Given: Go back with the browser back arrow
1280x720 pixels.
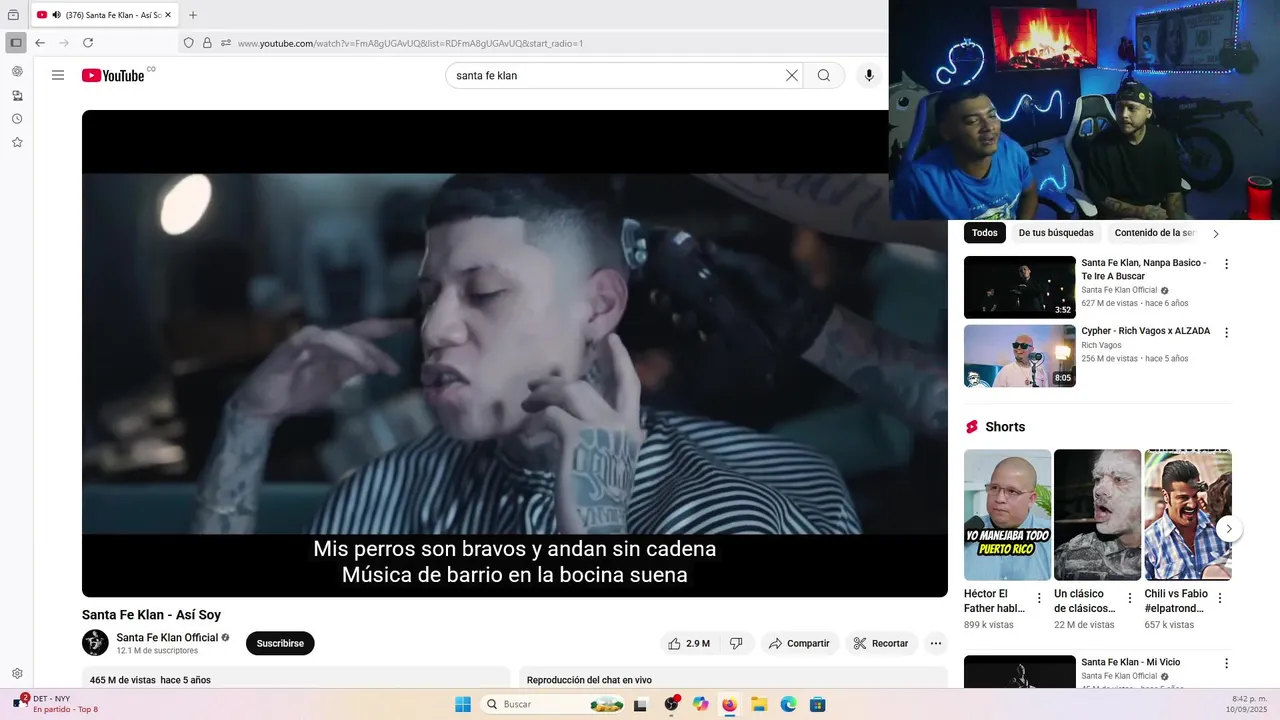Looking at the screenshot, I should (40, 43).
